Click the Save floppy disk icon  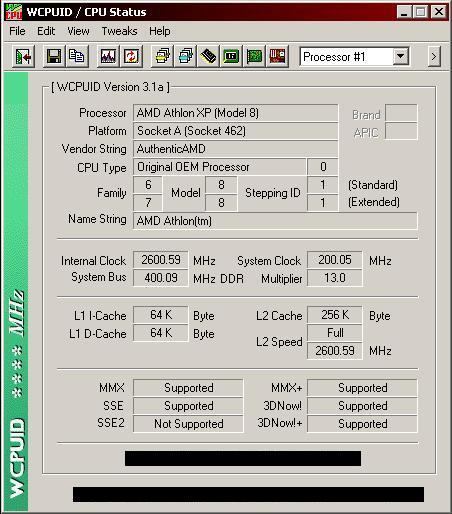(x=54, y=56)
